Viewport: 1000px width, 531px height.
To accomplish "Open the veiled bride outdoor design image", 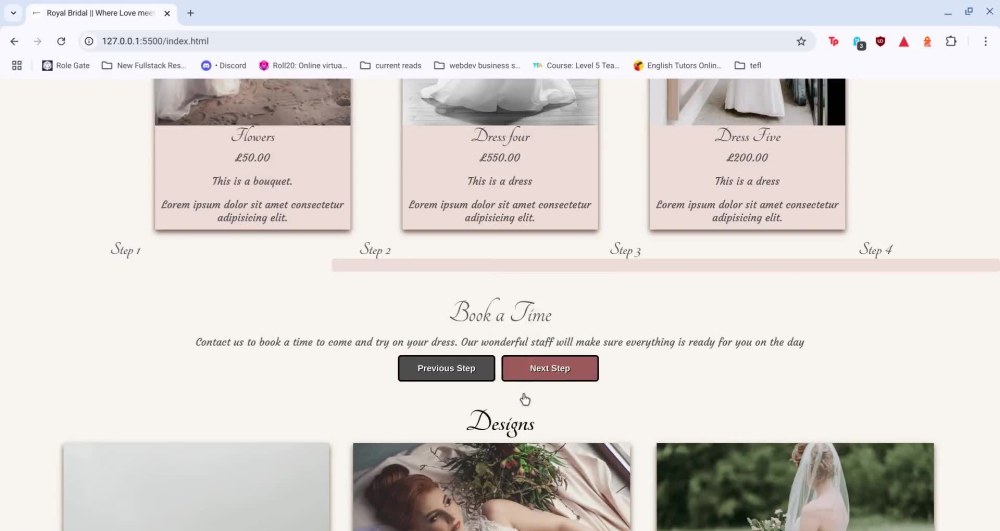I will pos(795,487).
